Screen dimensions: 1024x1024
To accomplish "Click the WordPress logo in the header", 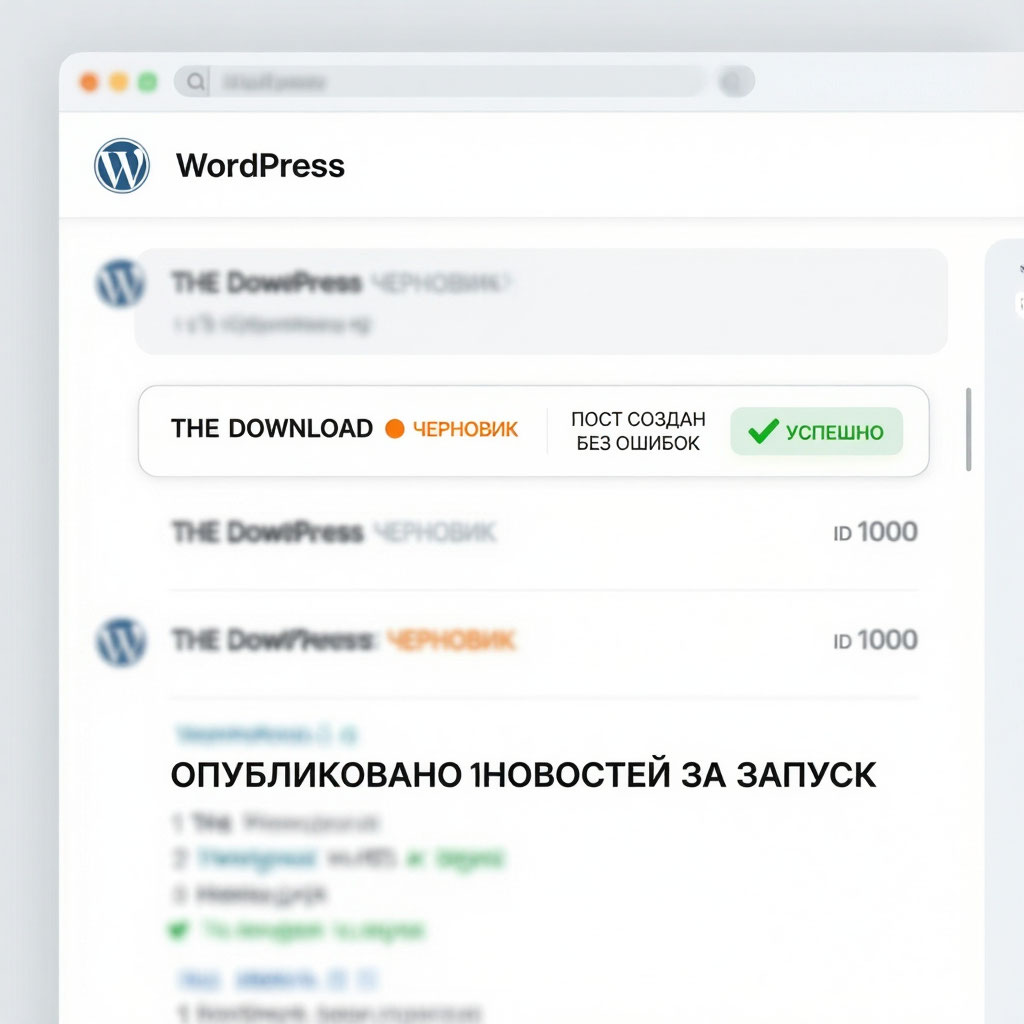I will 121,165.
